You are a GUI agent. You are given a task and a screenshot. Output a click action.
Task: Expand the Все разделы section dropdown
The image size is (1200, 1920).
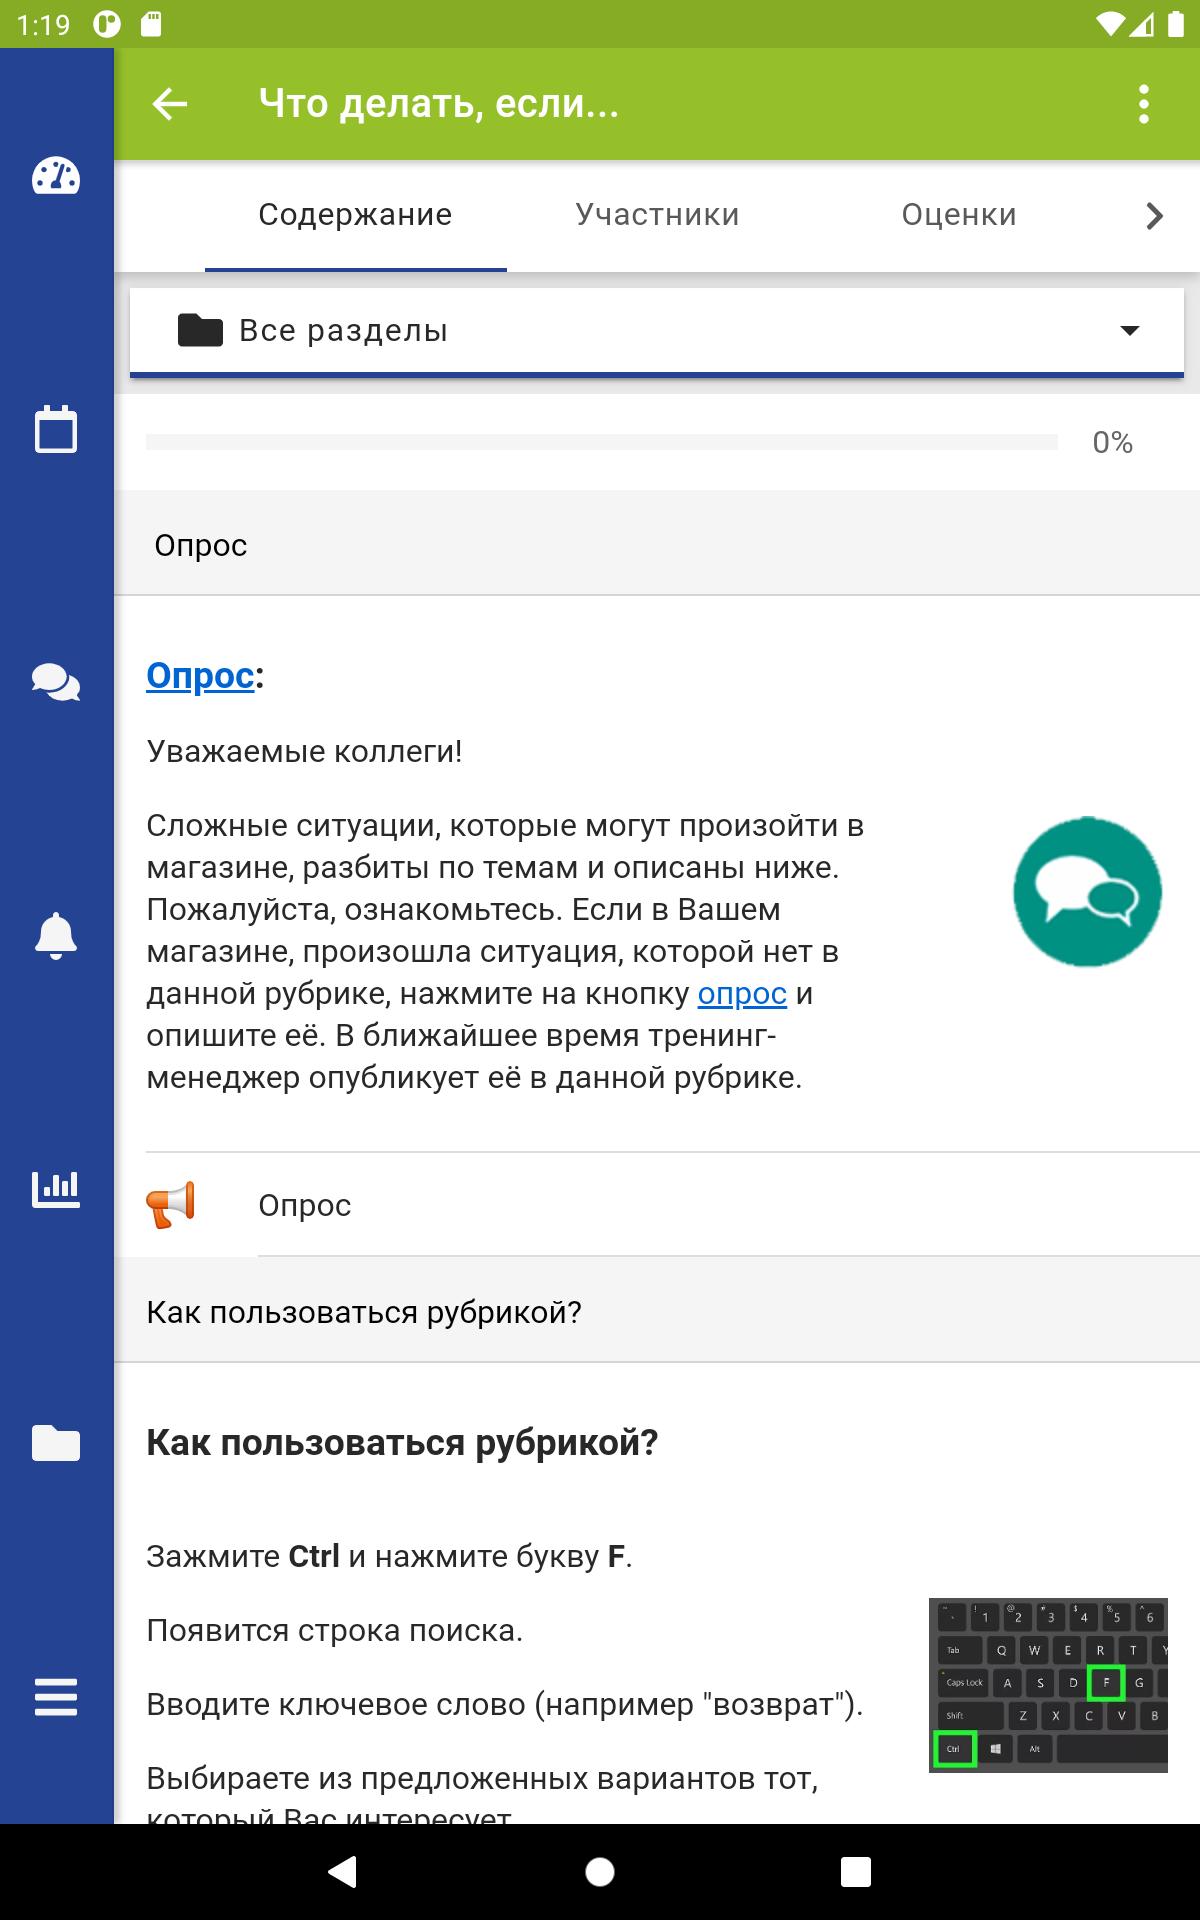[x=657, y=331]
